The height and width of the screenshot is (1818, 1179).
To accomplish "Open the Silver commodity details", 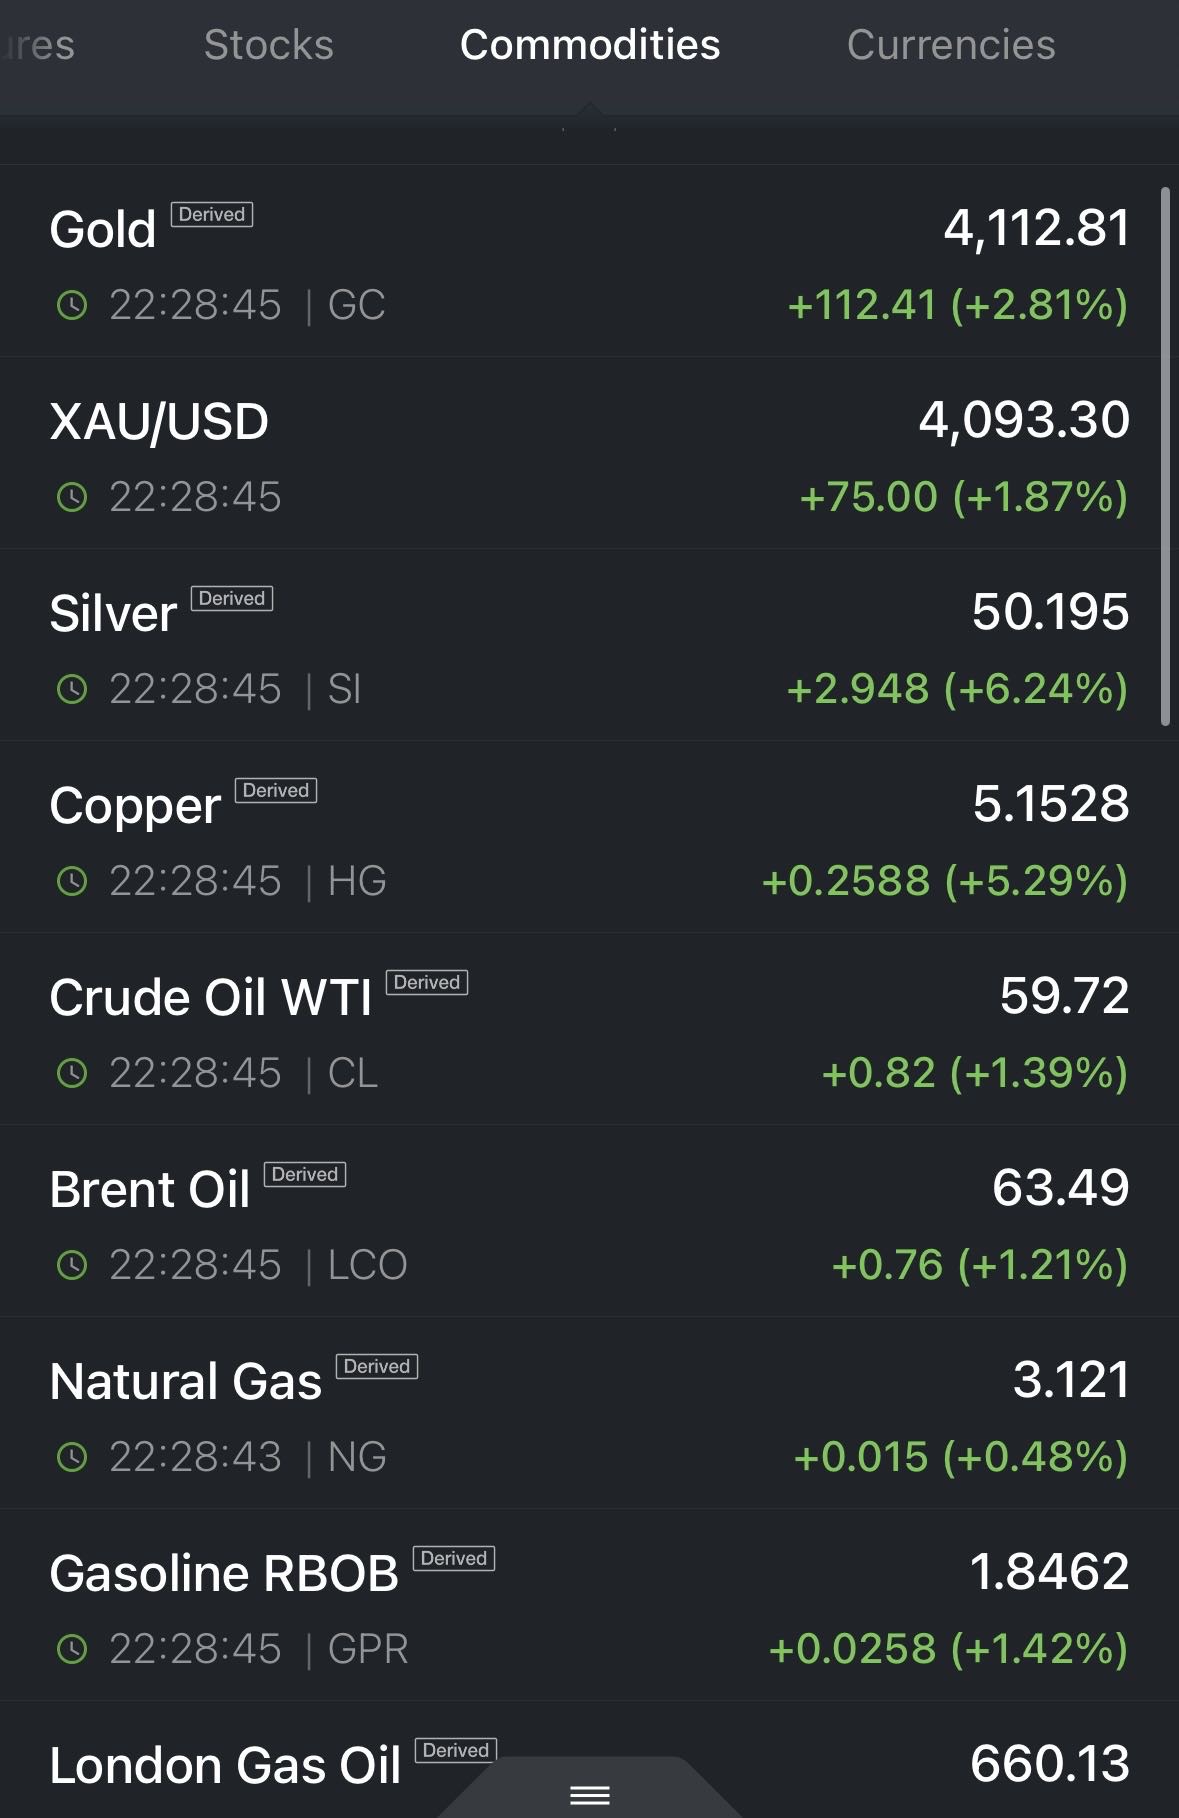I will (113, 614).
